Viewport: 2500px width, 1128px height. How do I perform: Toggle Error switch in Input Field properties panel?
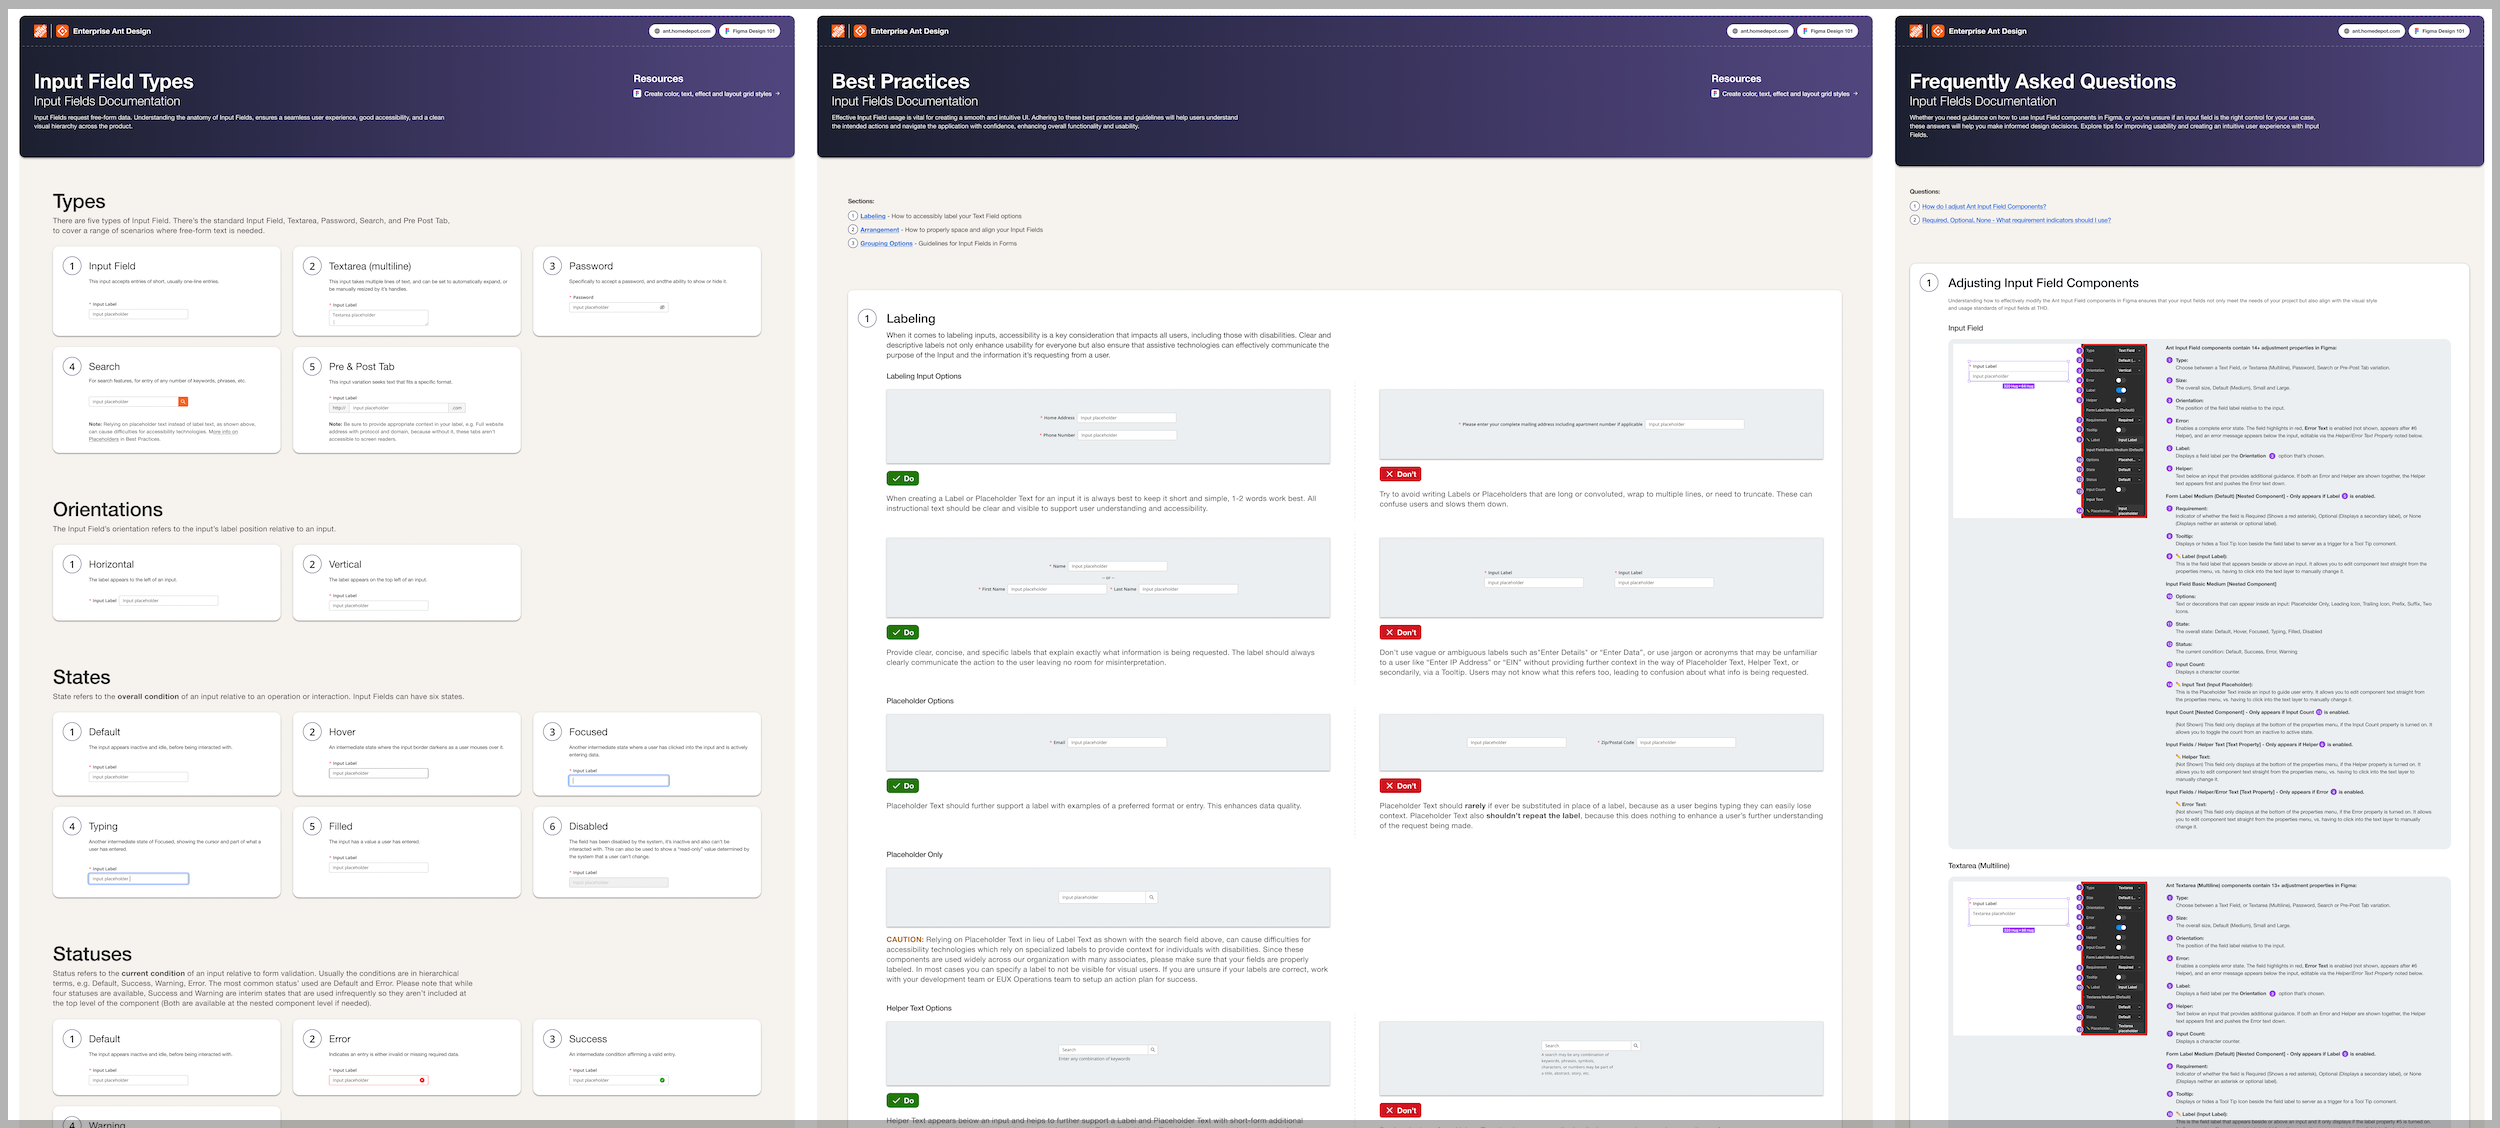coord(2121,380)
